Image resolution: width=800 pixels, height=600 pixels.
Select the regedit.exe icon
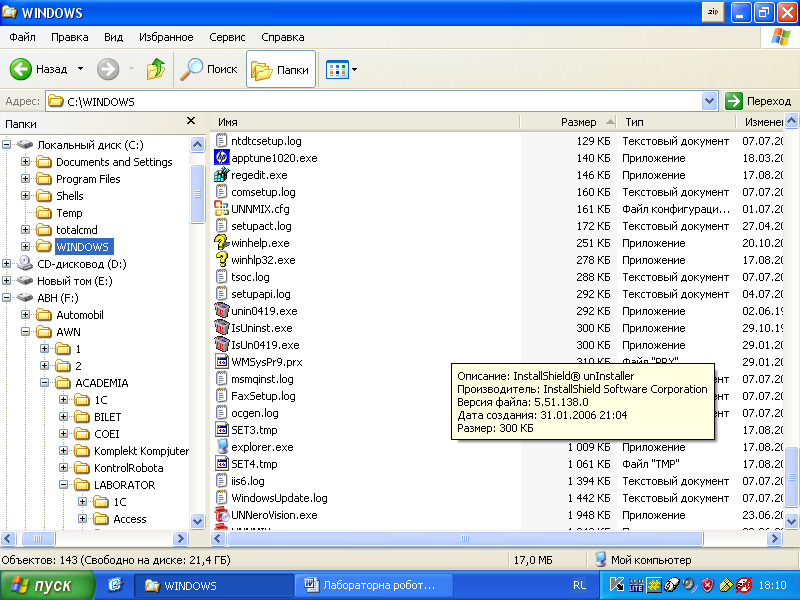[x=221, y=174]
